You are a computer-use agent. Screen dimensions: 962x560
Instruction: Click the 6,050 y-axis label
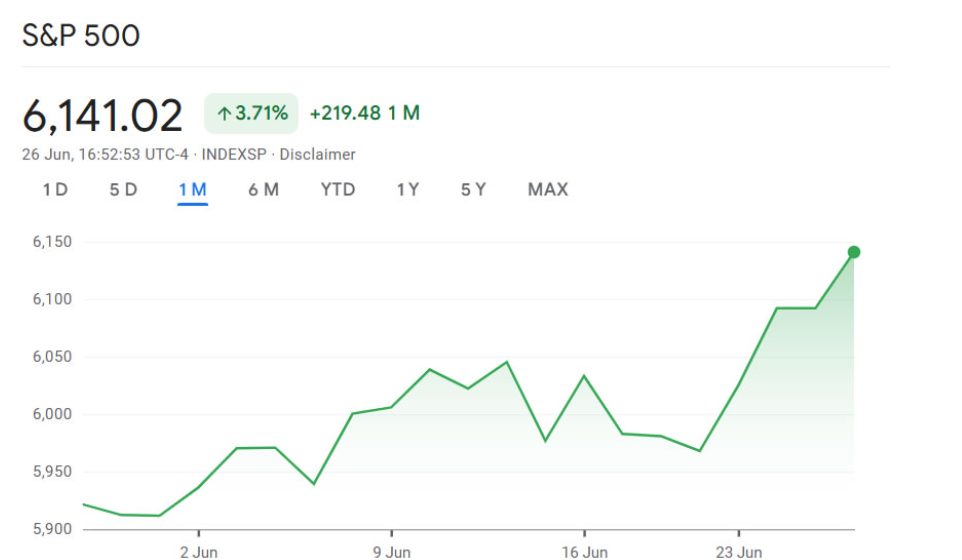tap(52, 357)
